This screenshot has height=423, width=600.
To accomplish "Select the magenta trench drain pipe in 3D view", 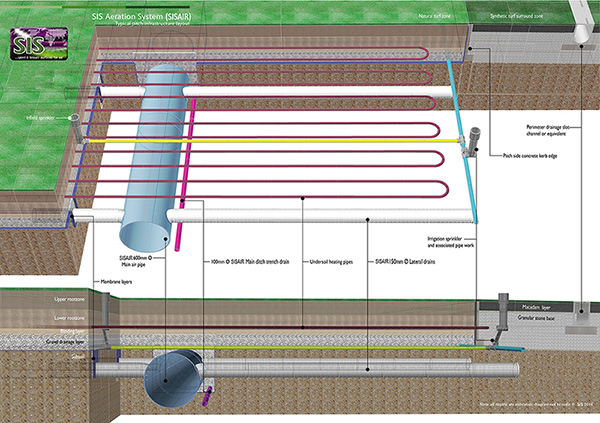I will click(x=185, y=174).
